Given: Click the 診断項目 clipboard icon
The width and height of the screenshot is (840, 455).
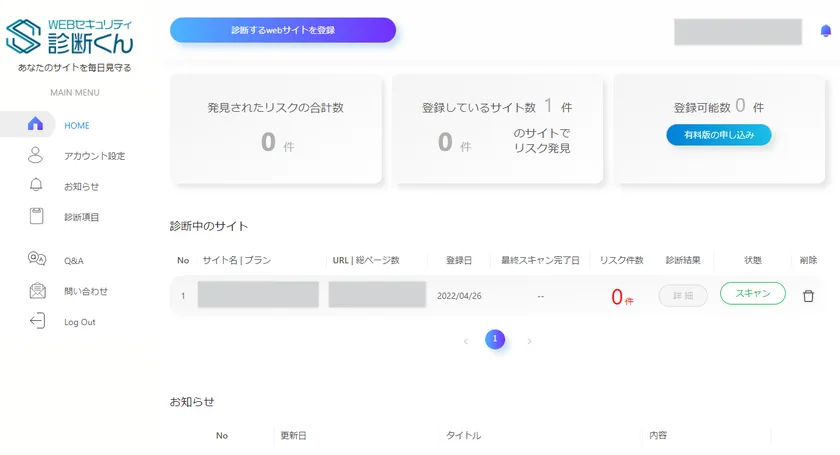Looking at the screenshot, I should tap(36, 215).
